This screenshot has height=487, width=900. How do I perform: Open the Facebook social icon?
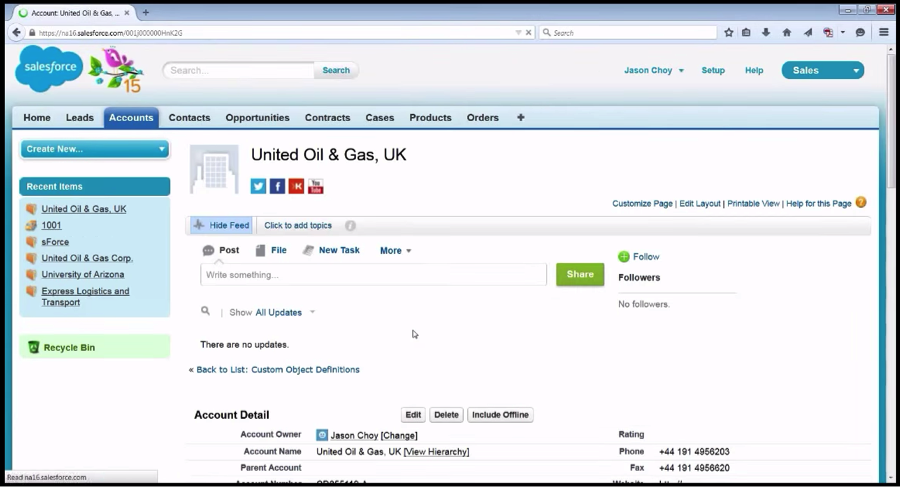pos(277,186)
